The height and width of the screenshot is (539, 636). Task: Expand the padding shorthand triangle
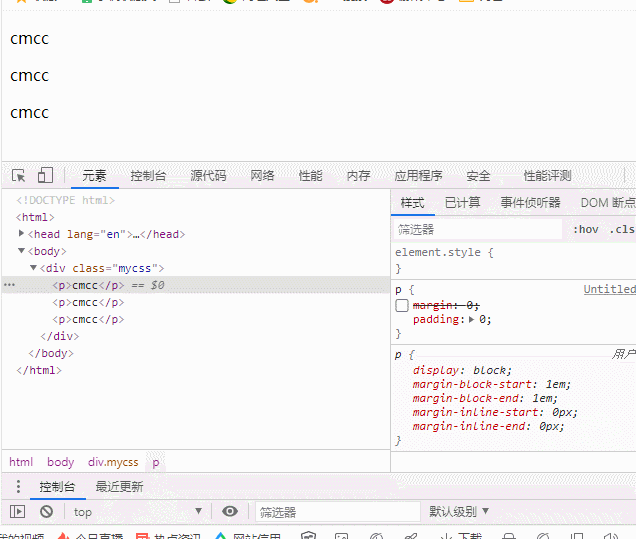pyautogui.click(x=471, y=320)
